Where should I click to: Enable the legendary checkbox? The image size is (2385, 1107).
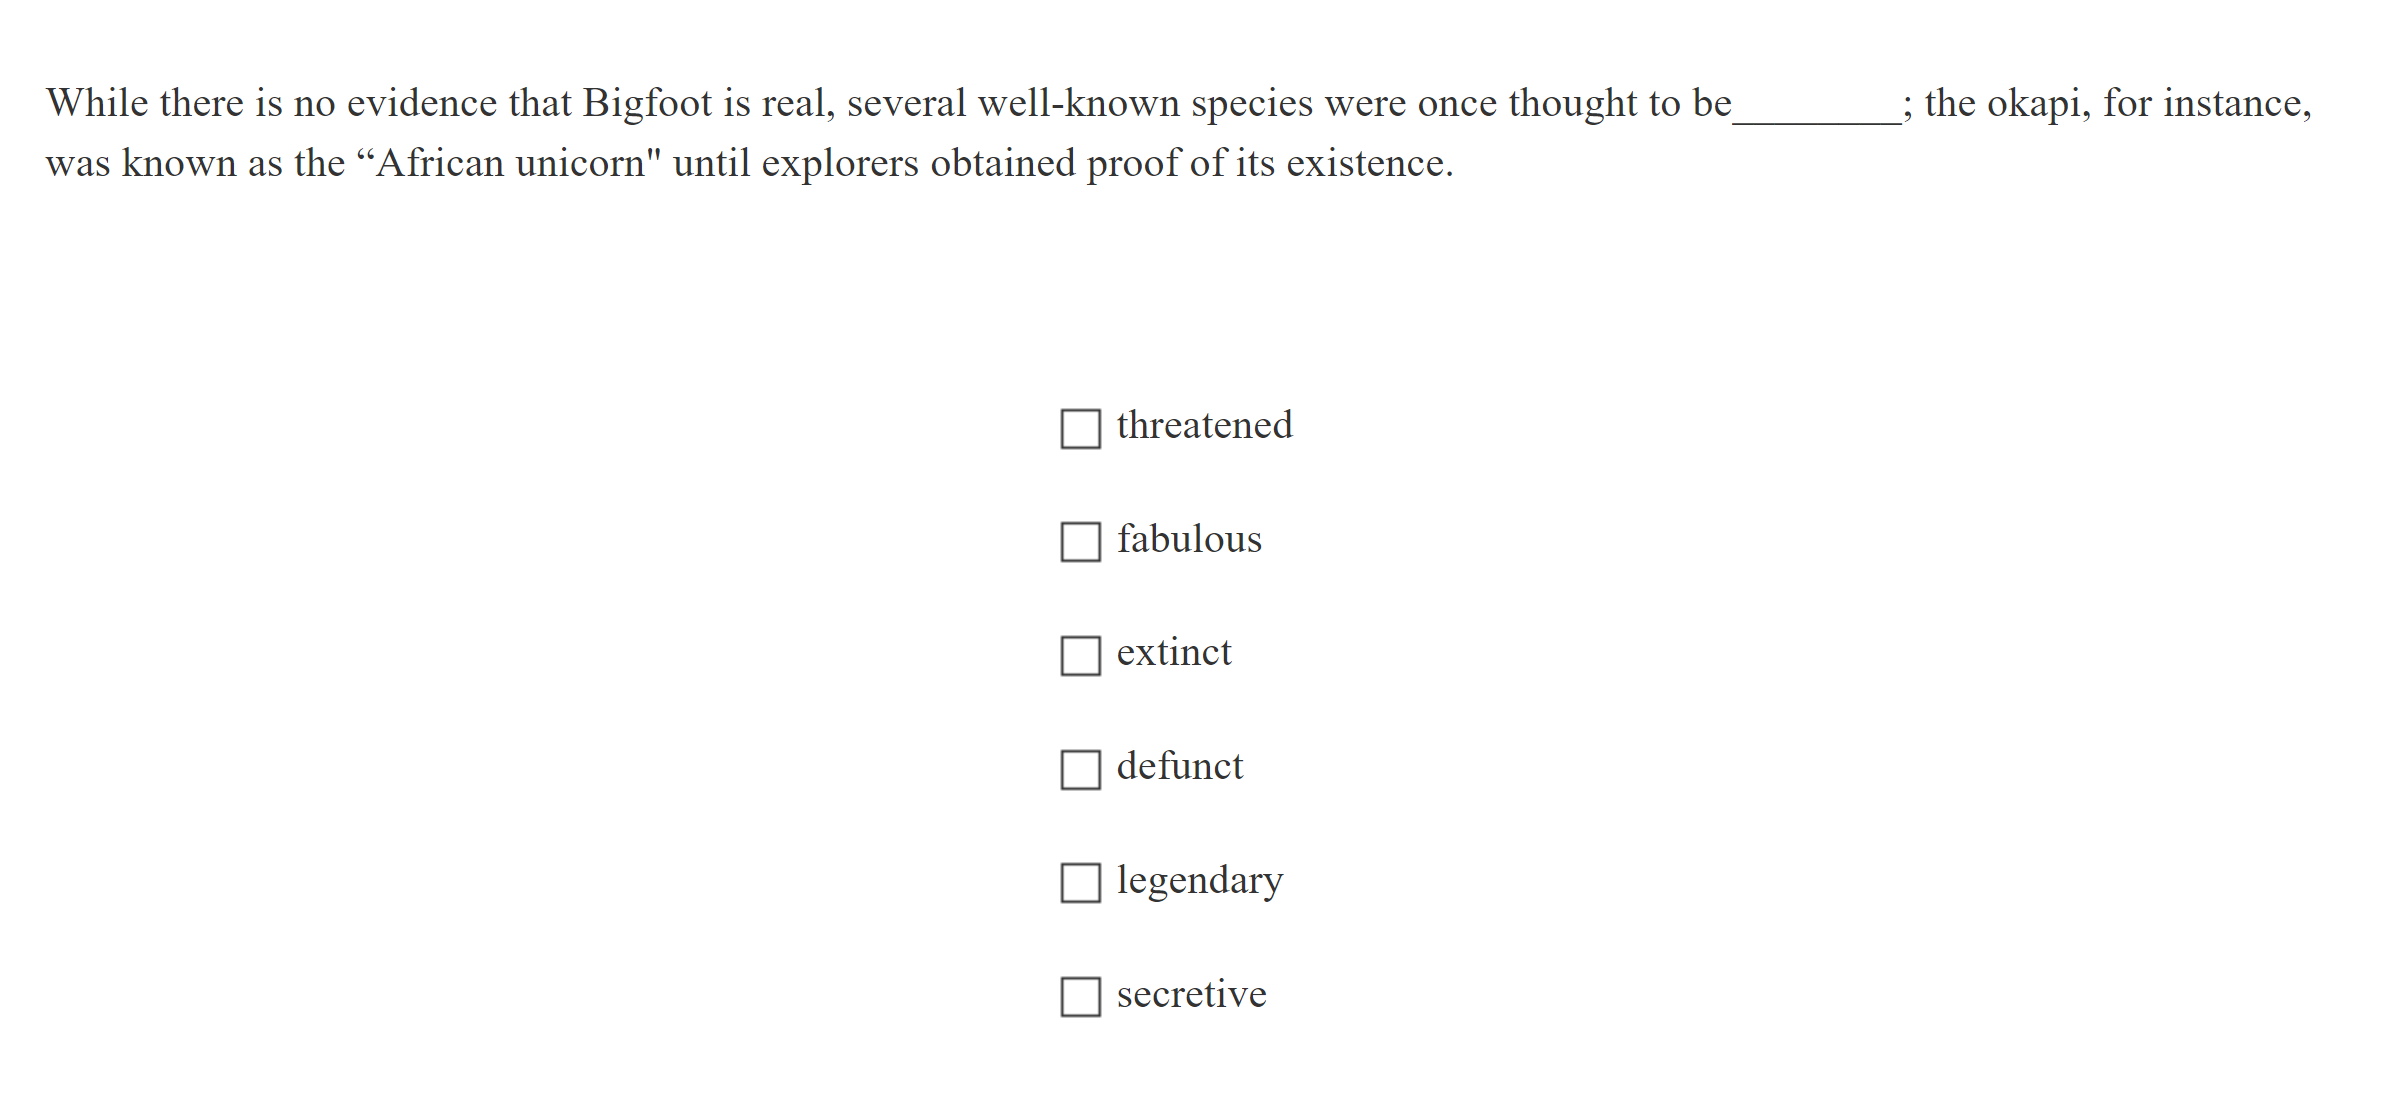(1080, 883)
